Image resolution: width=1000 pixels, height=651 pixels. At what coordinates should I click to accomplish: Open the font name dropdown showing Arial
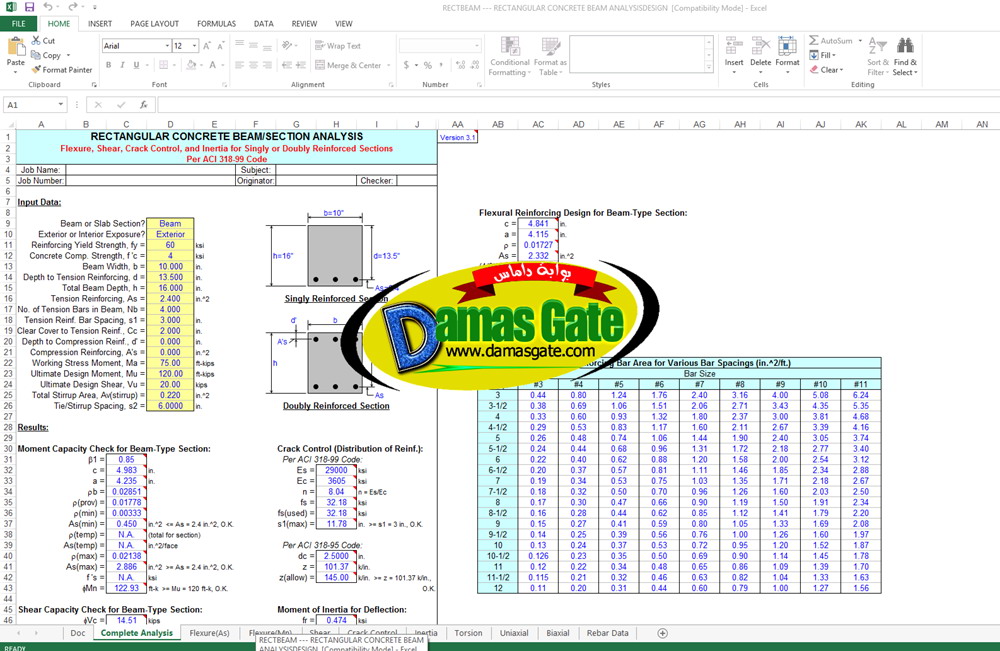click(x=167, y=46)
